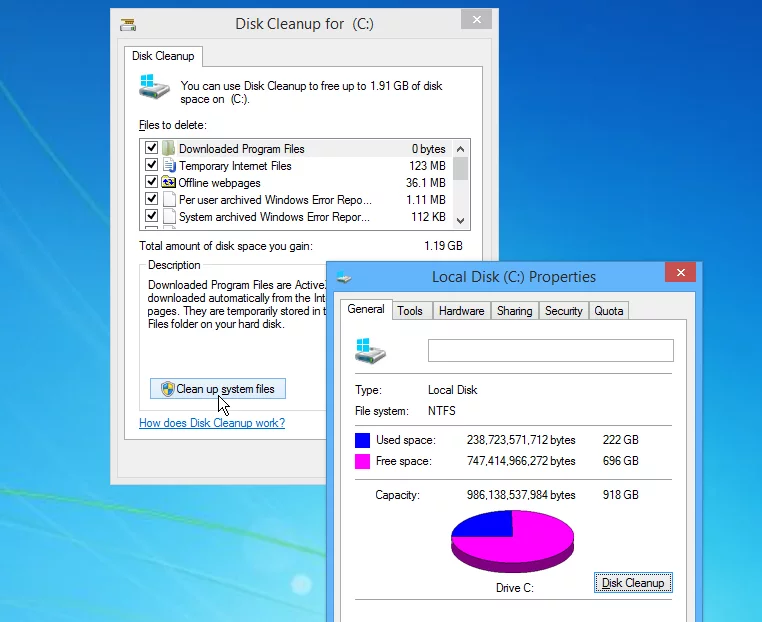
Task: Click the 238,723,571,712 bytes used value
Action: tap(521, 440)
